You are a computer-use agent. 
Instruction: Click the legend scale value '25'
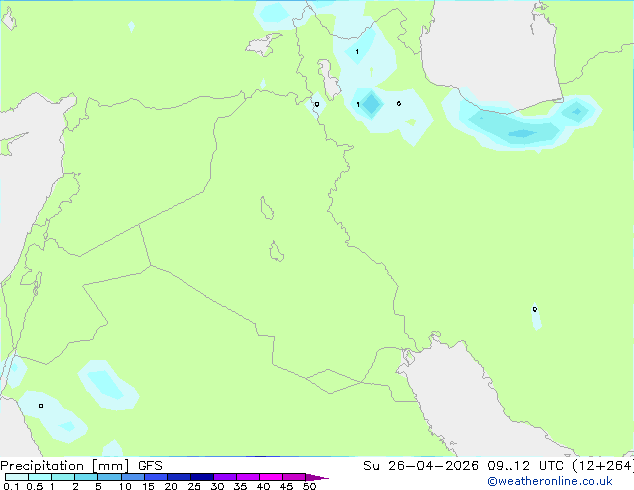194,486
